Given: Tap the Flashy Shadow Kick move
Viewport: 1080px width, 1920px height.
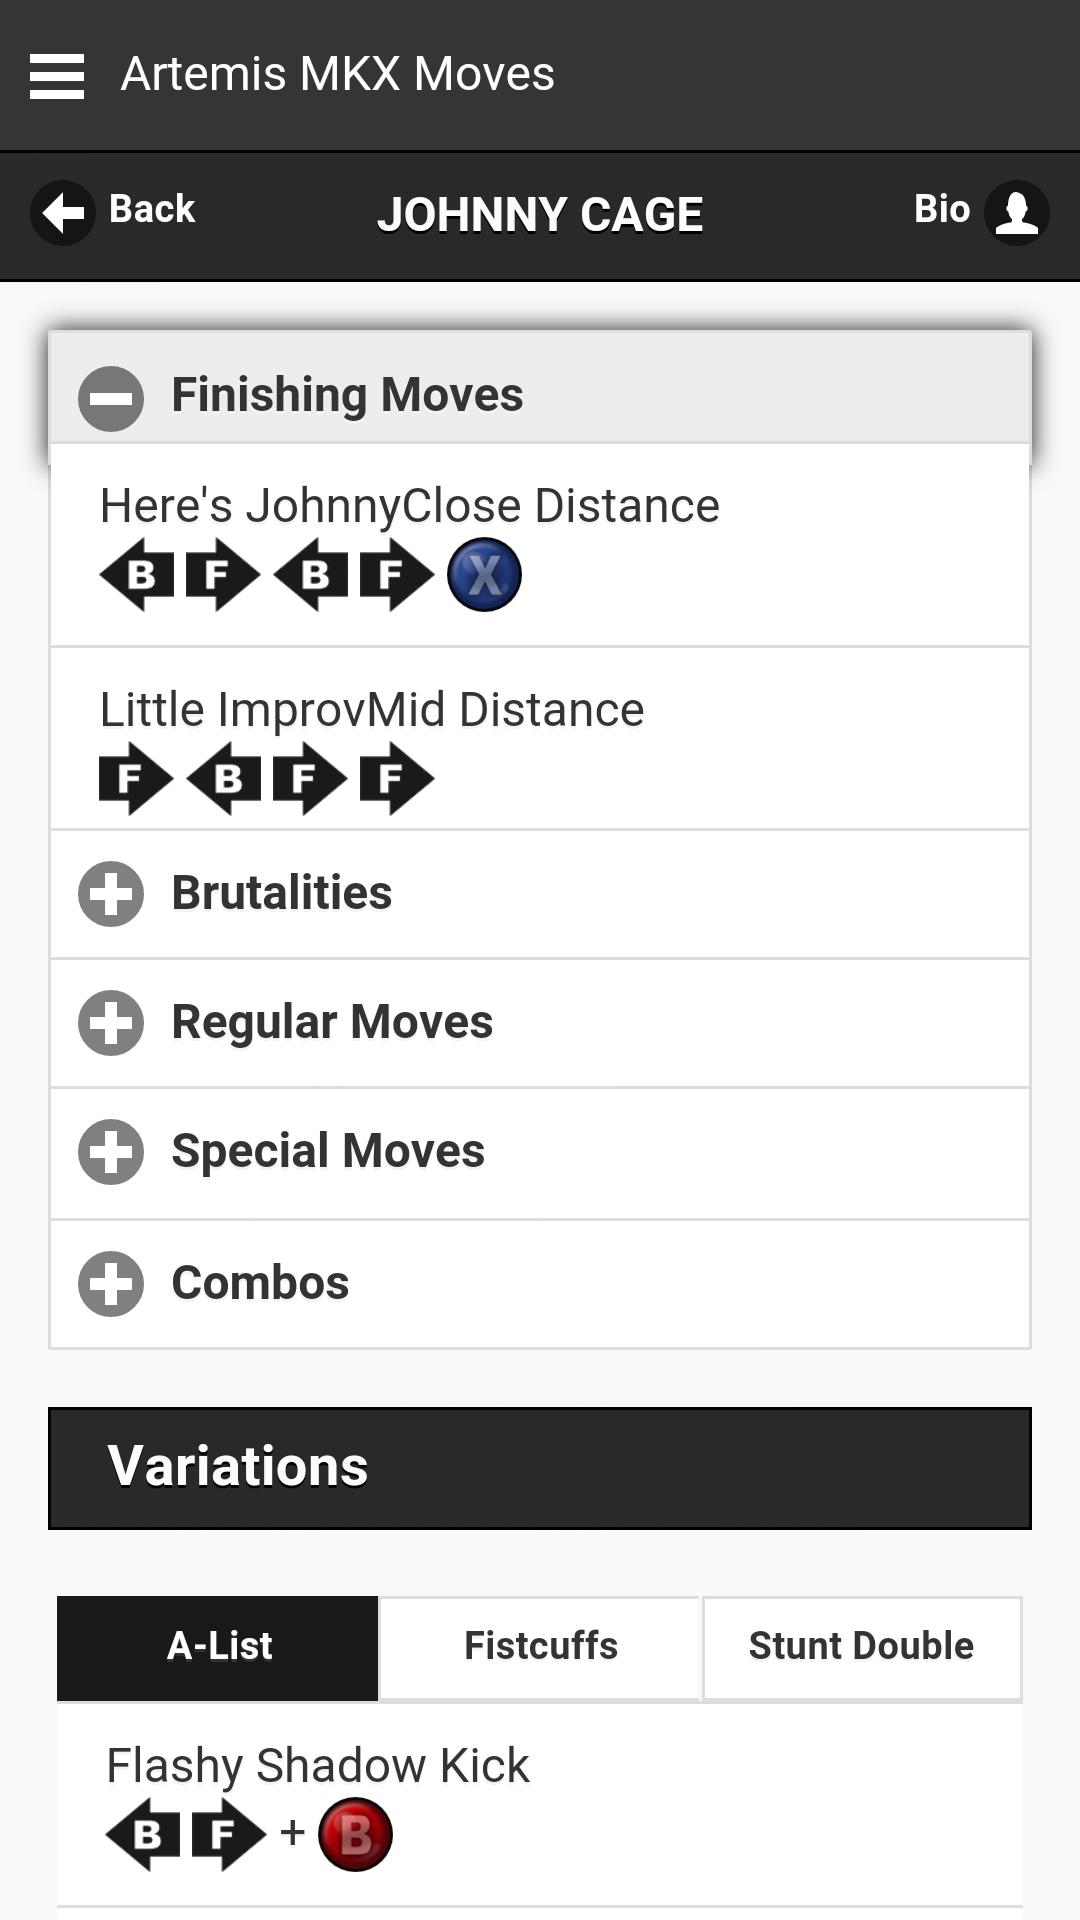Looking at the screenshot, I should [x=317, y=1766].
